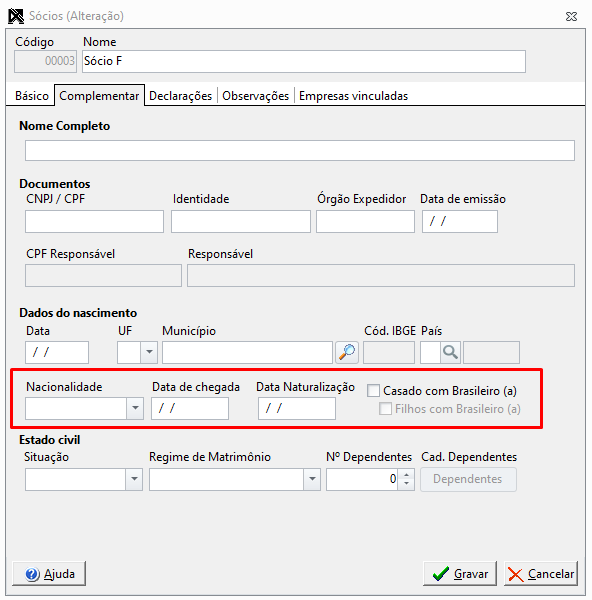Switch to the Básico tab
The height and width of the screenshot is (600, 592).
32,96
